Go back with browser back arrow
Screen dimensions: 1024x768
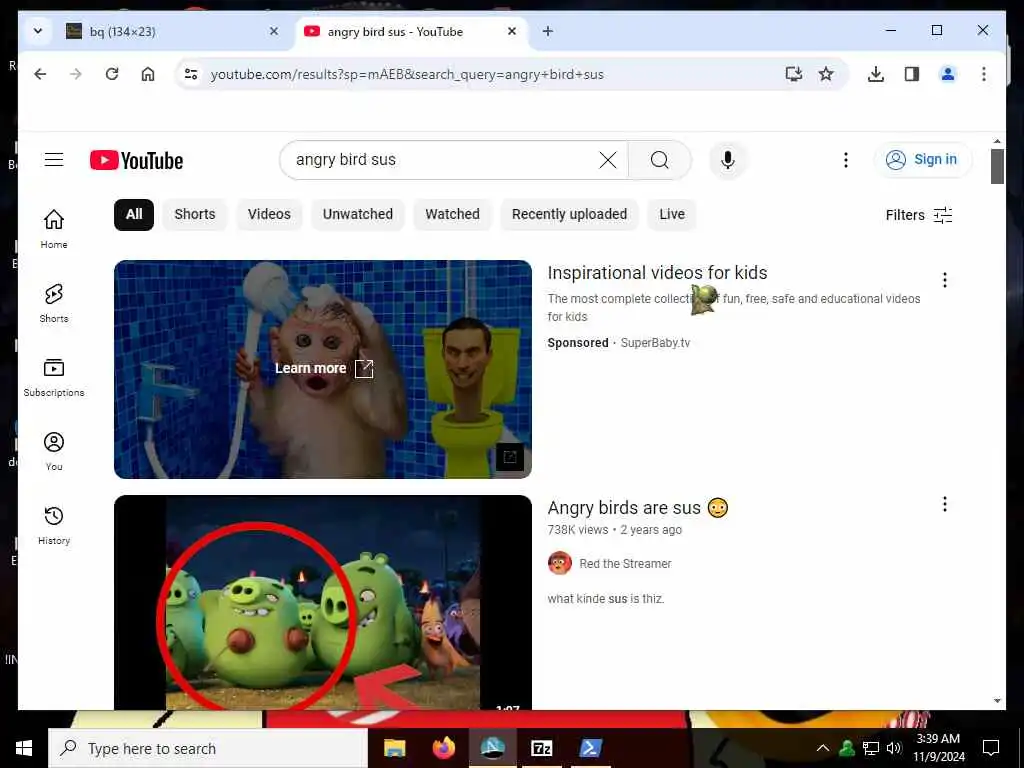click(x=40, y=74)
